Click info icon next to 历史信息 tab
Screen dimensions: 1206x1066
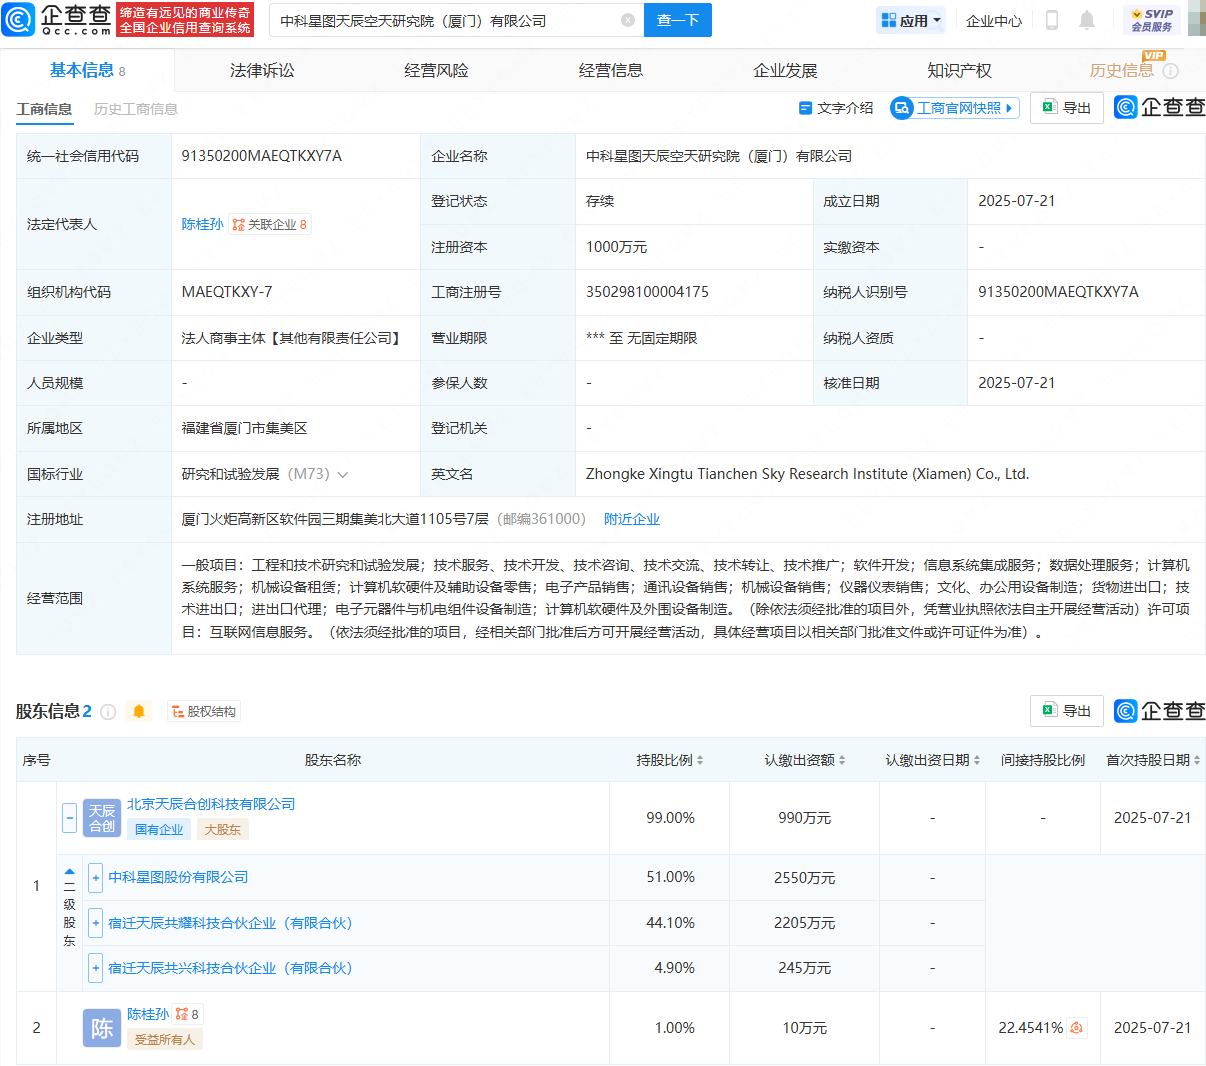pos(1171,71)
